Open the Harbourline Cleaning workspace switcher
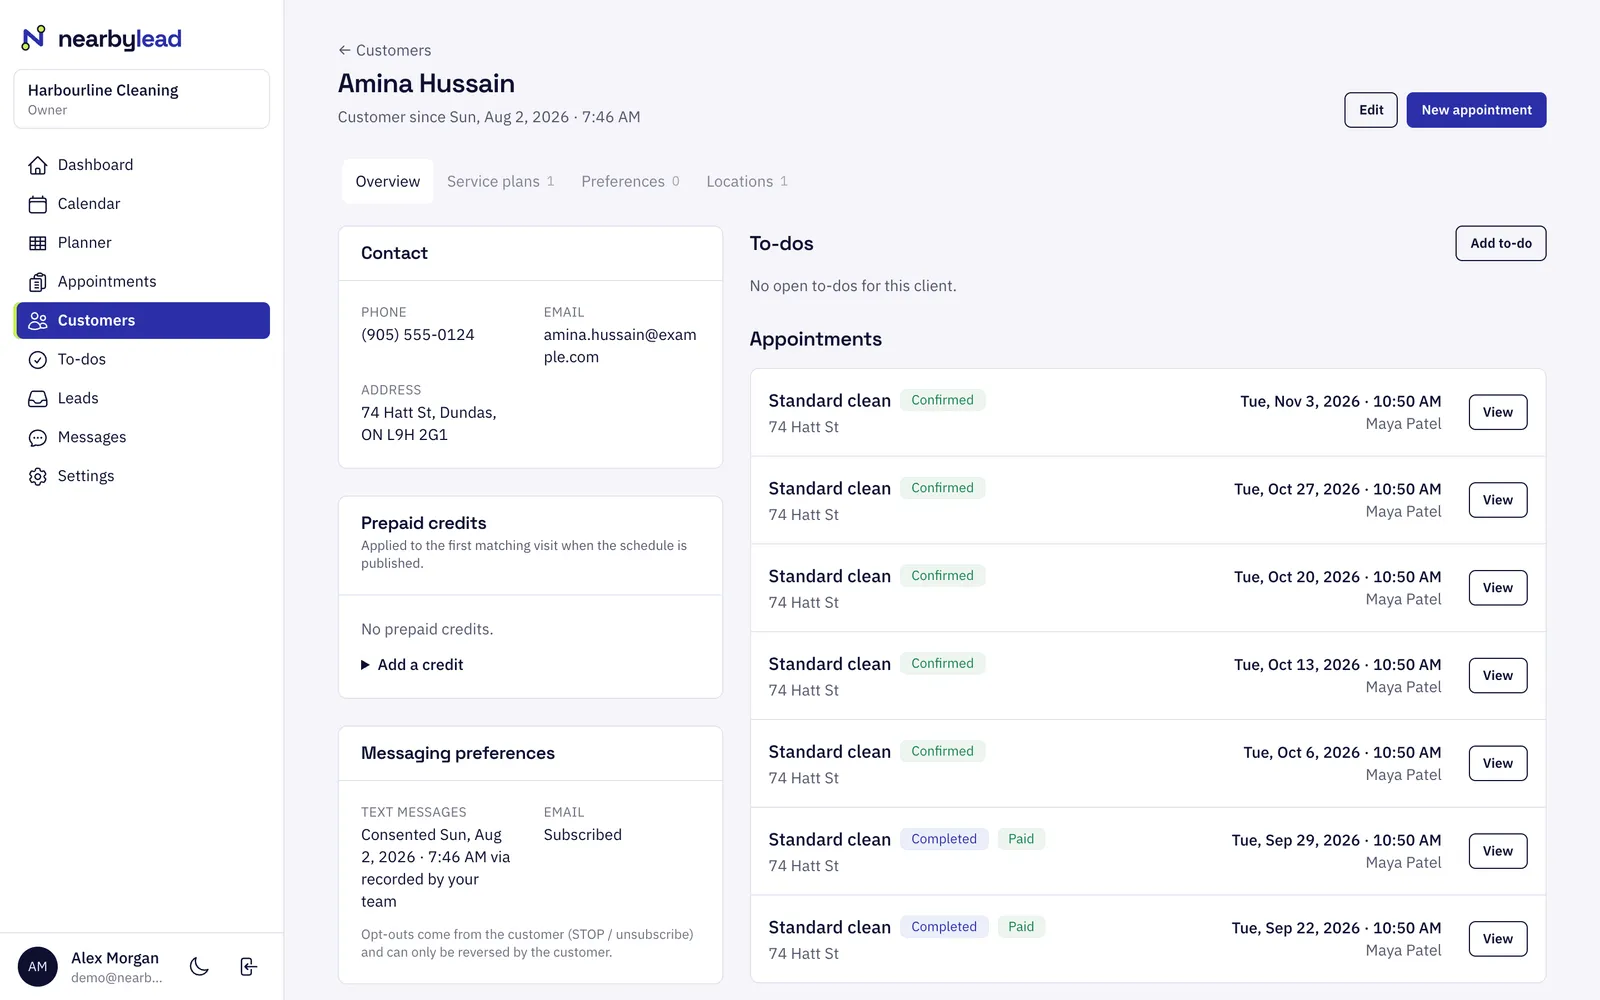Viewport: 1600px width, 1000px height. [x=142, y=99]
